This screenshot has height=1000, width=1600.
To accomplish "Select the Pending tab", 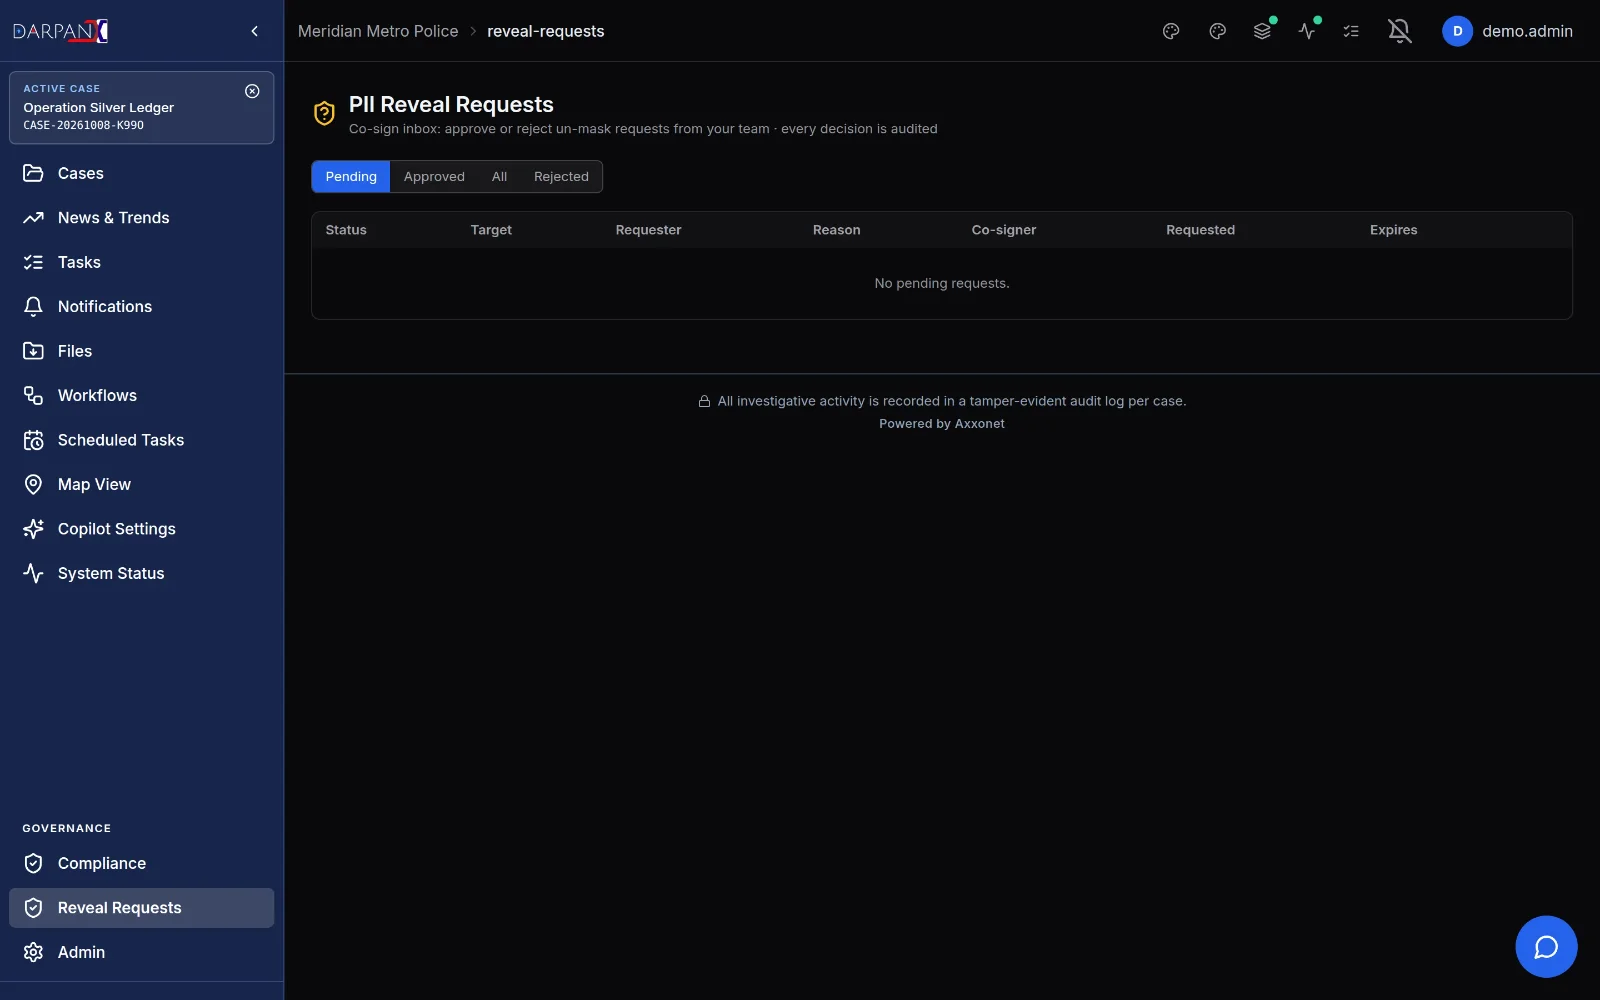I will click(351, 177).
